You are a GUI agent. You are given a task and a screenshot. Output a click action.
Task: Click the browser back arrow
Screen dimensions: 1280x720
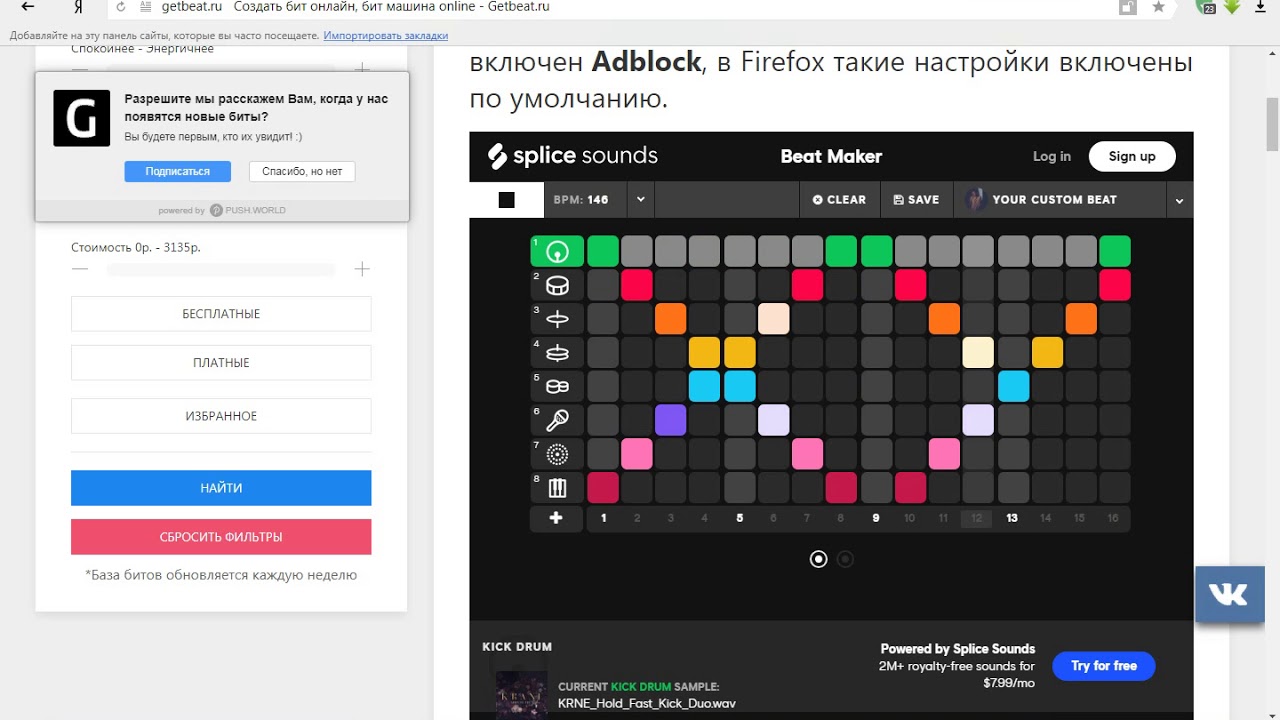pos(28,7)
